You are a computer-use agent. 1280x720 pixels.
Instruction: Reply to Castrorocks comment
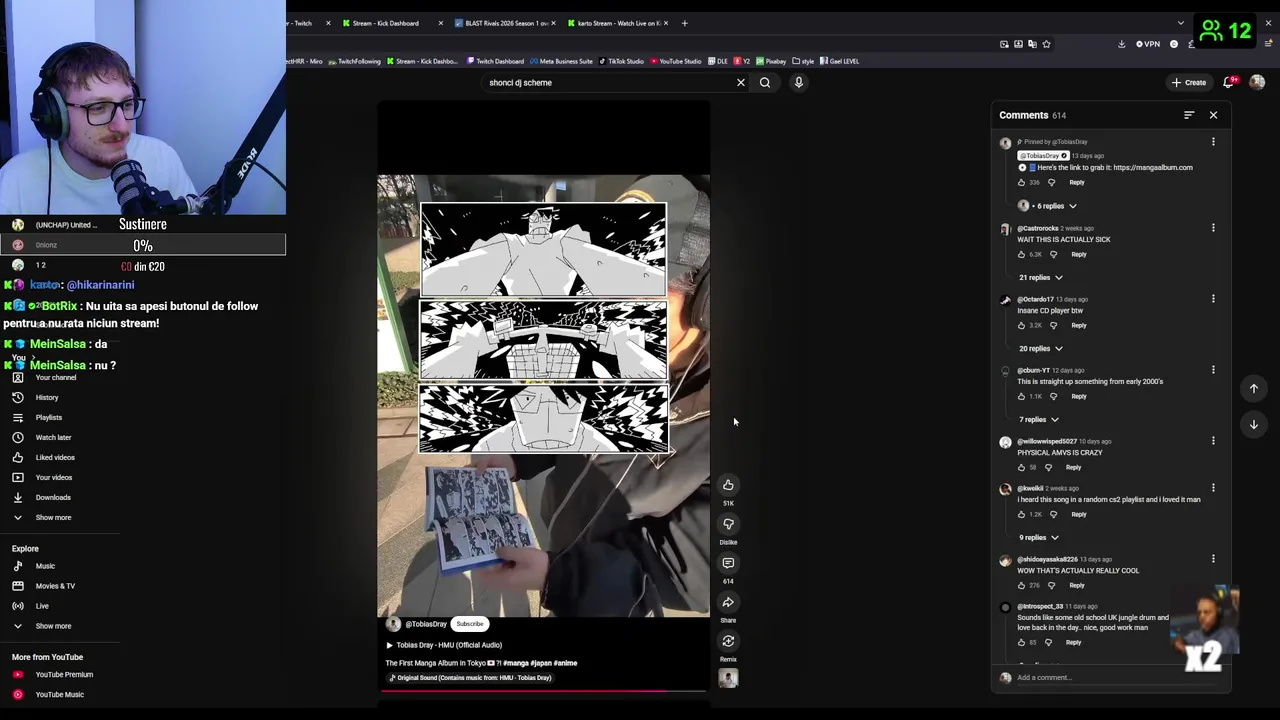[1078, 254]
